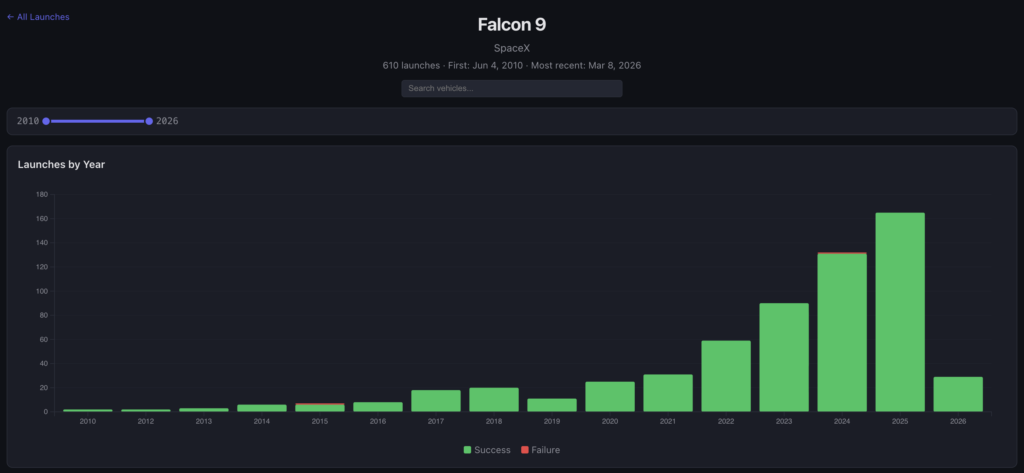Screen dimensions: 1024x473
Task: Pick the 2020 bar in Launches by Year
Action: (610, 397)
